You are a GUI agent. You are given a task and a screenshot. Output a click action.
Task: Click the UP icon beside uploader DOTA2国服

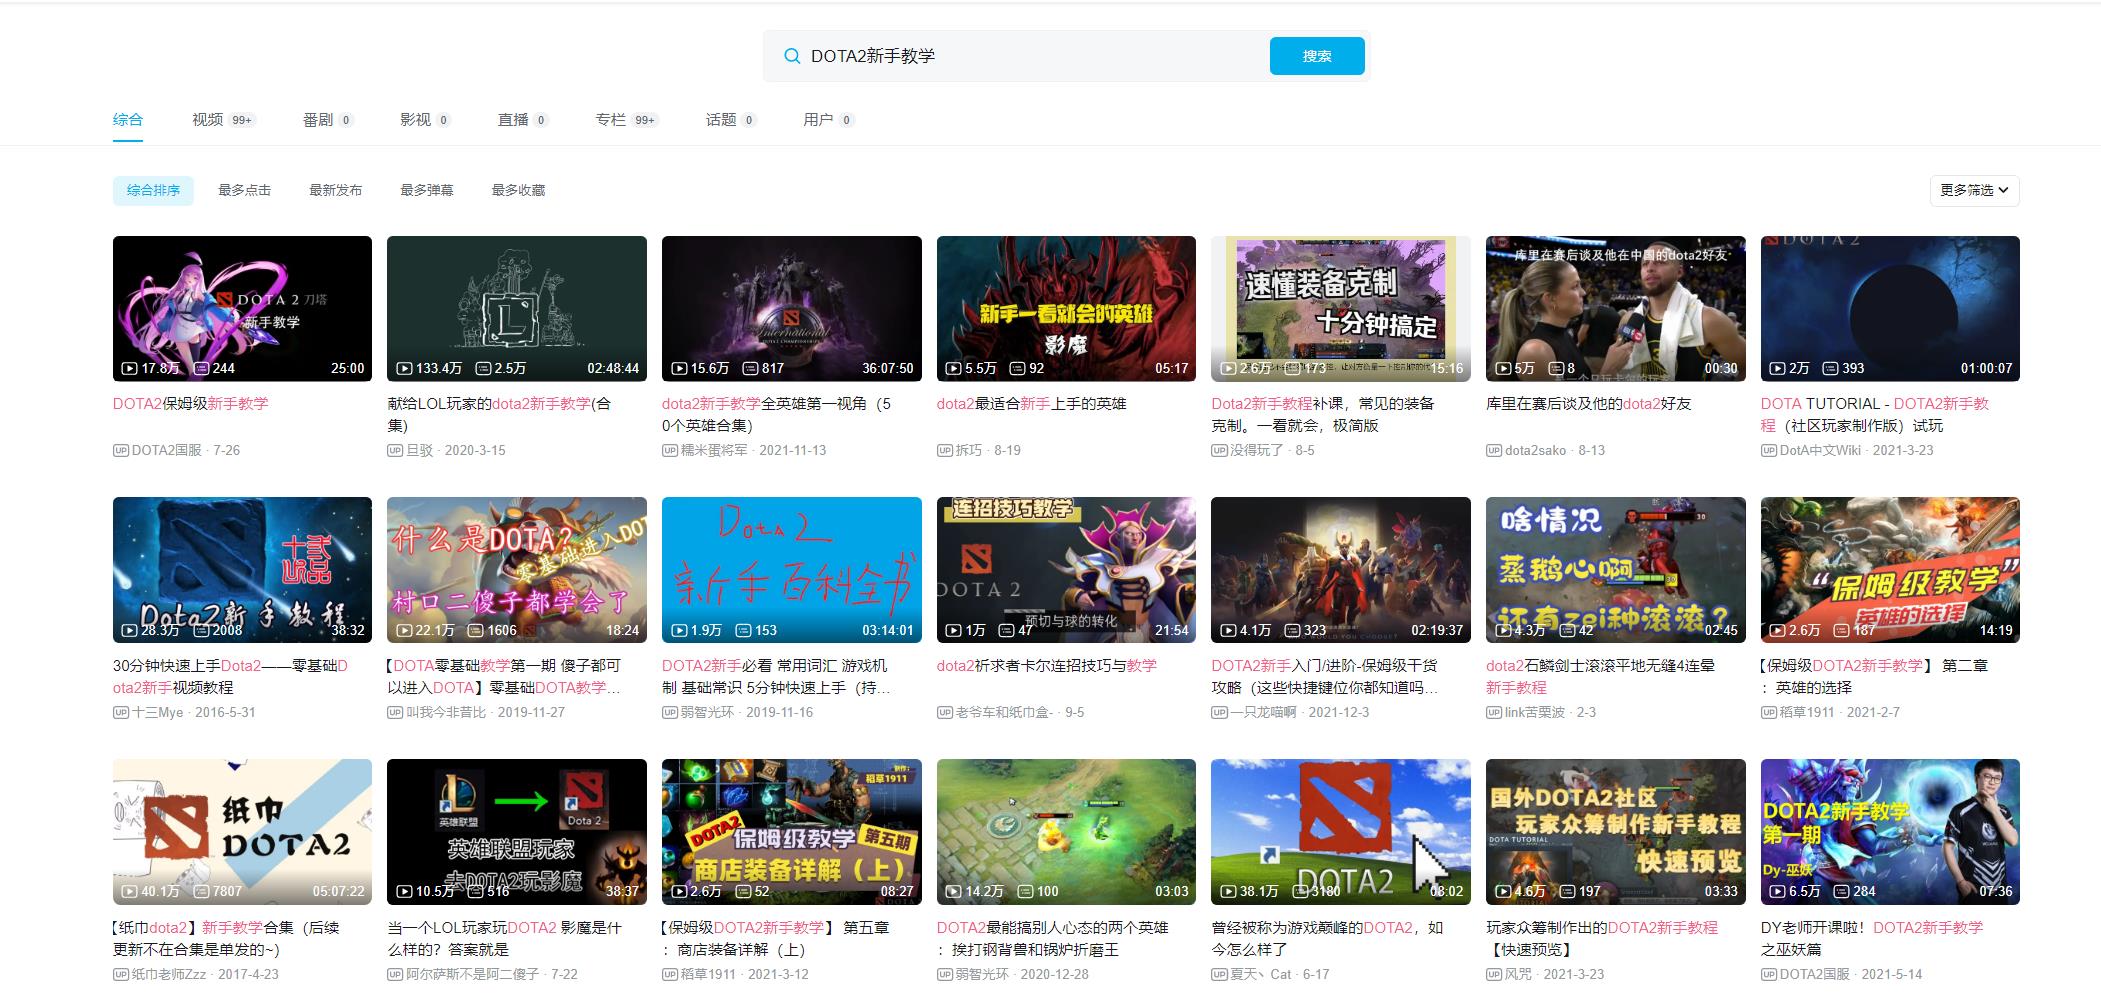point(119,450)
